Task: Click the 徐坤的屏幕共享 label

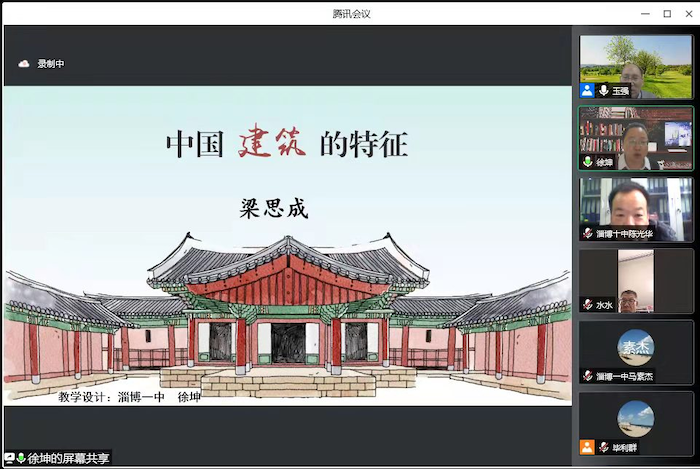Action: [x=68, y=458]
